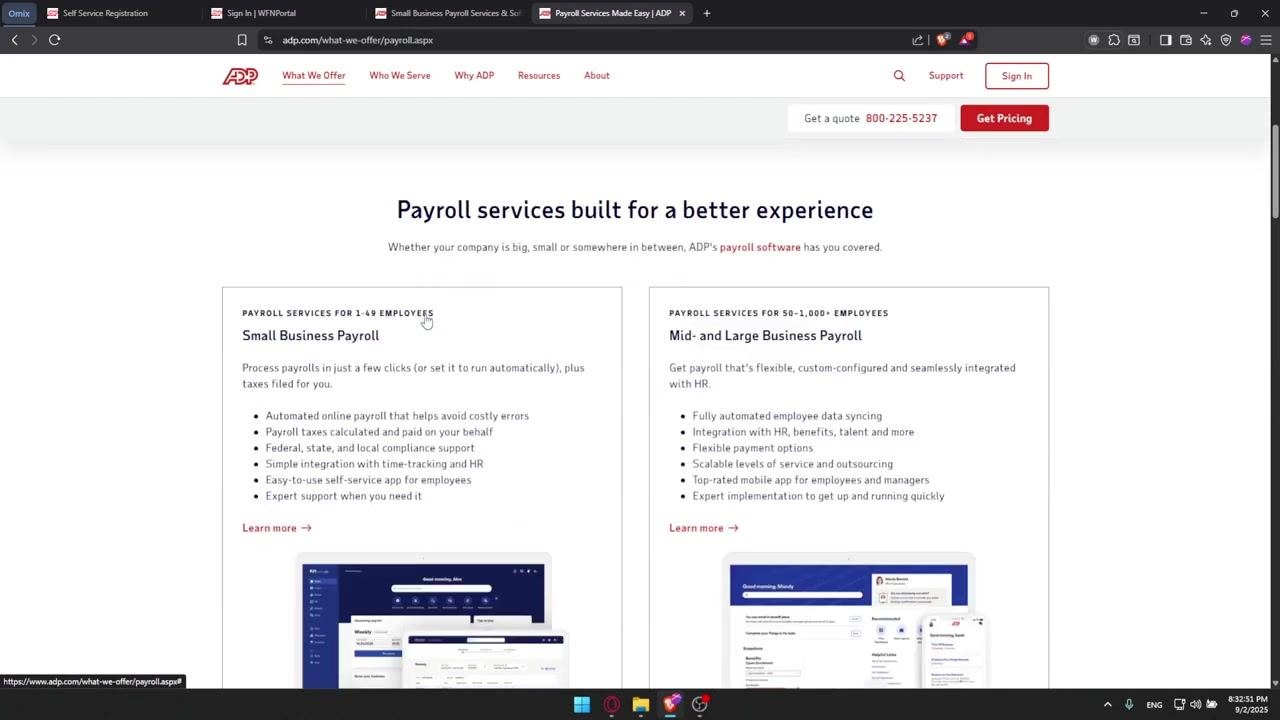Follow the payroll software inline link
The width and height of the screenshot is (1280, 720).
pos(760,247)
